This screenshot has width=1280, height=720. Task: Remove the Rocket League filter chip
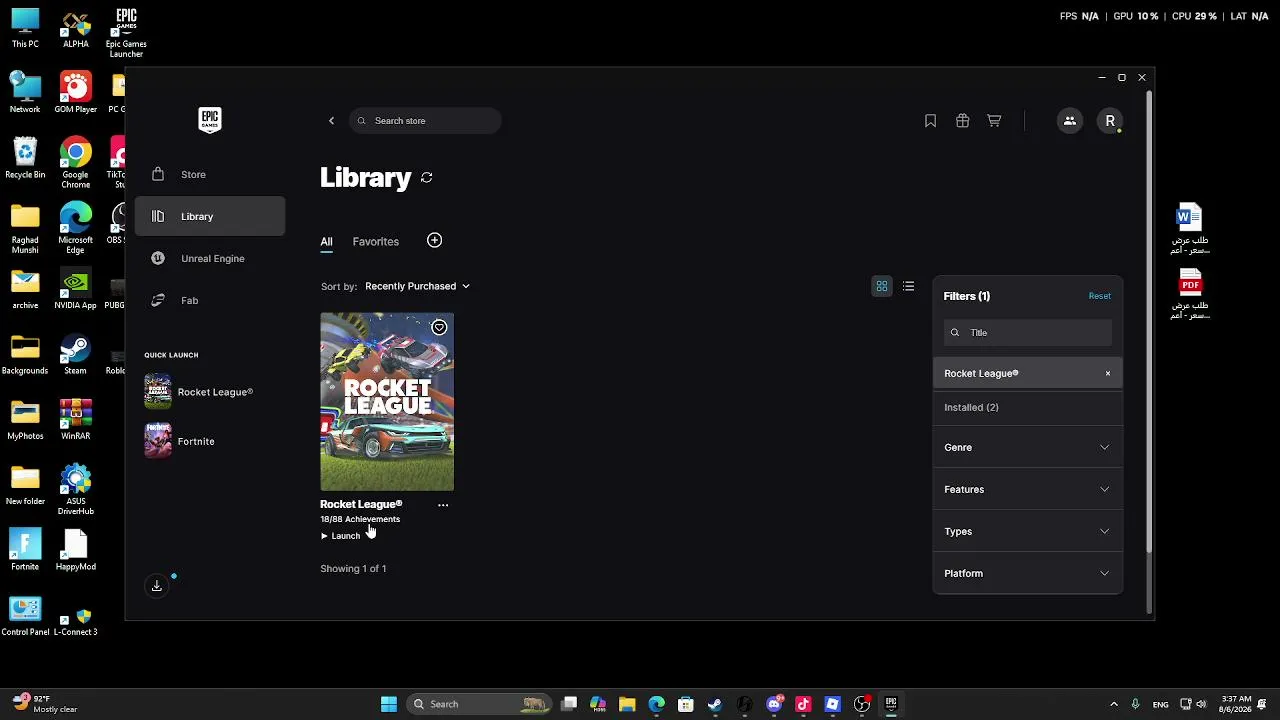pyautogui.click(x=1108, y=374)
